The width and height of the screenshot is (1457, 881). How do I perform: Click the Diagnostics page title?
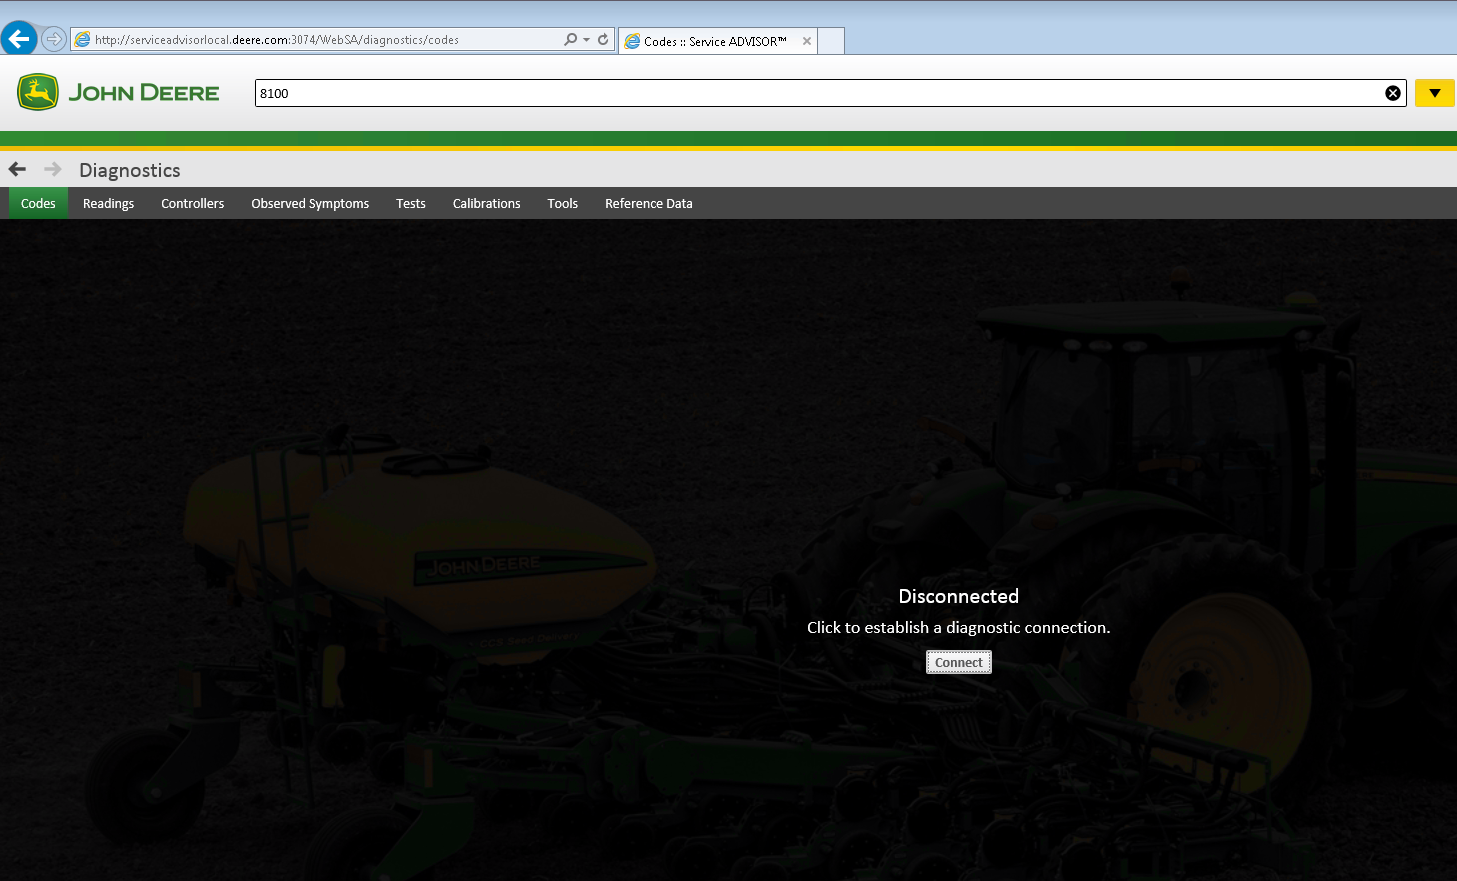tap(130, 170)
